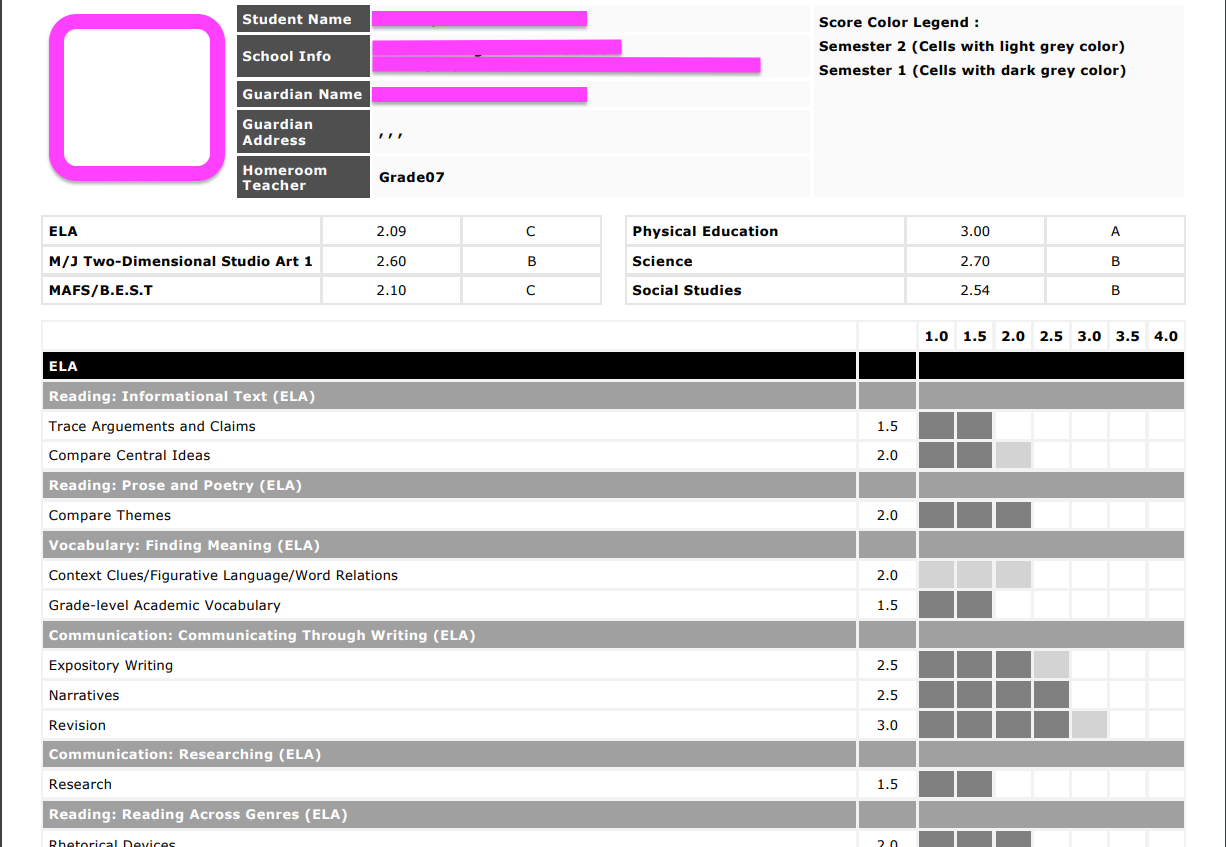Viewport: 1226px width, 847px height.
Task: Click the Research score 1.5
Action: coord(887,784)
